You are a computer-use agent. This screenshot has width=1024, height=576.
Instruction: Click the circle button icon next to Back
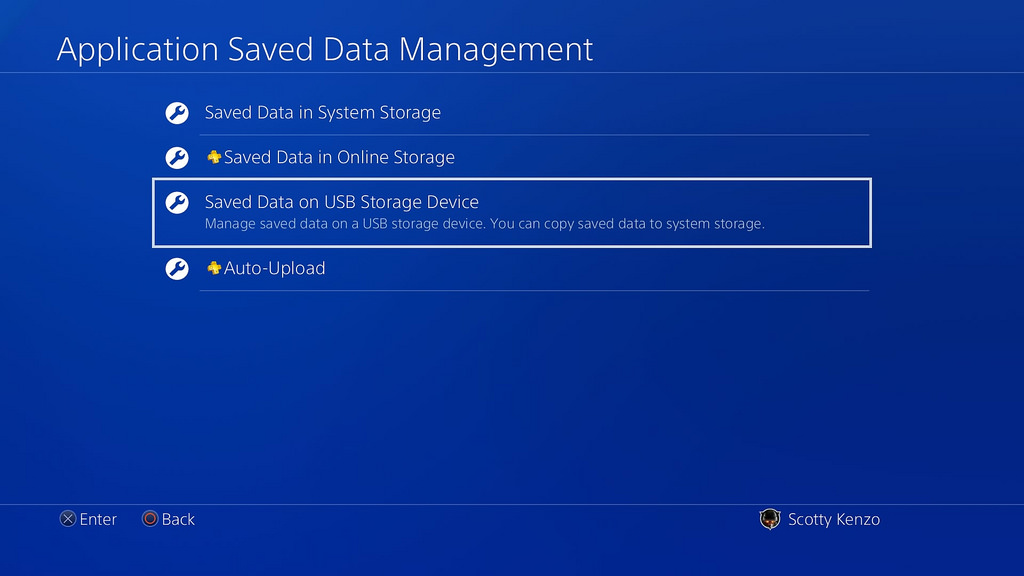point(150,519)
